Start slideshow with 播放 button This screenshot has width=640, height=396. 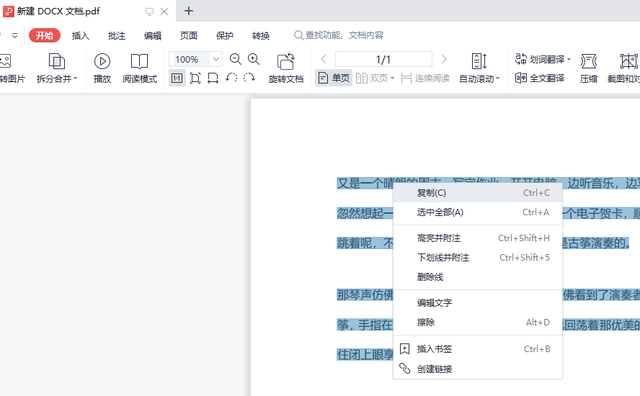[x=102, y=68]
